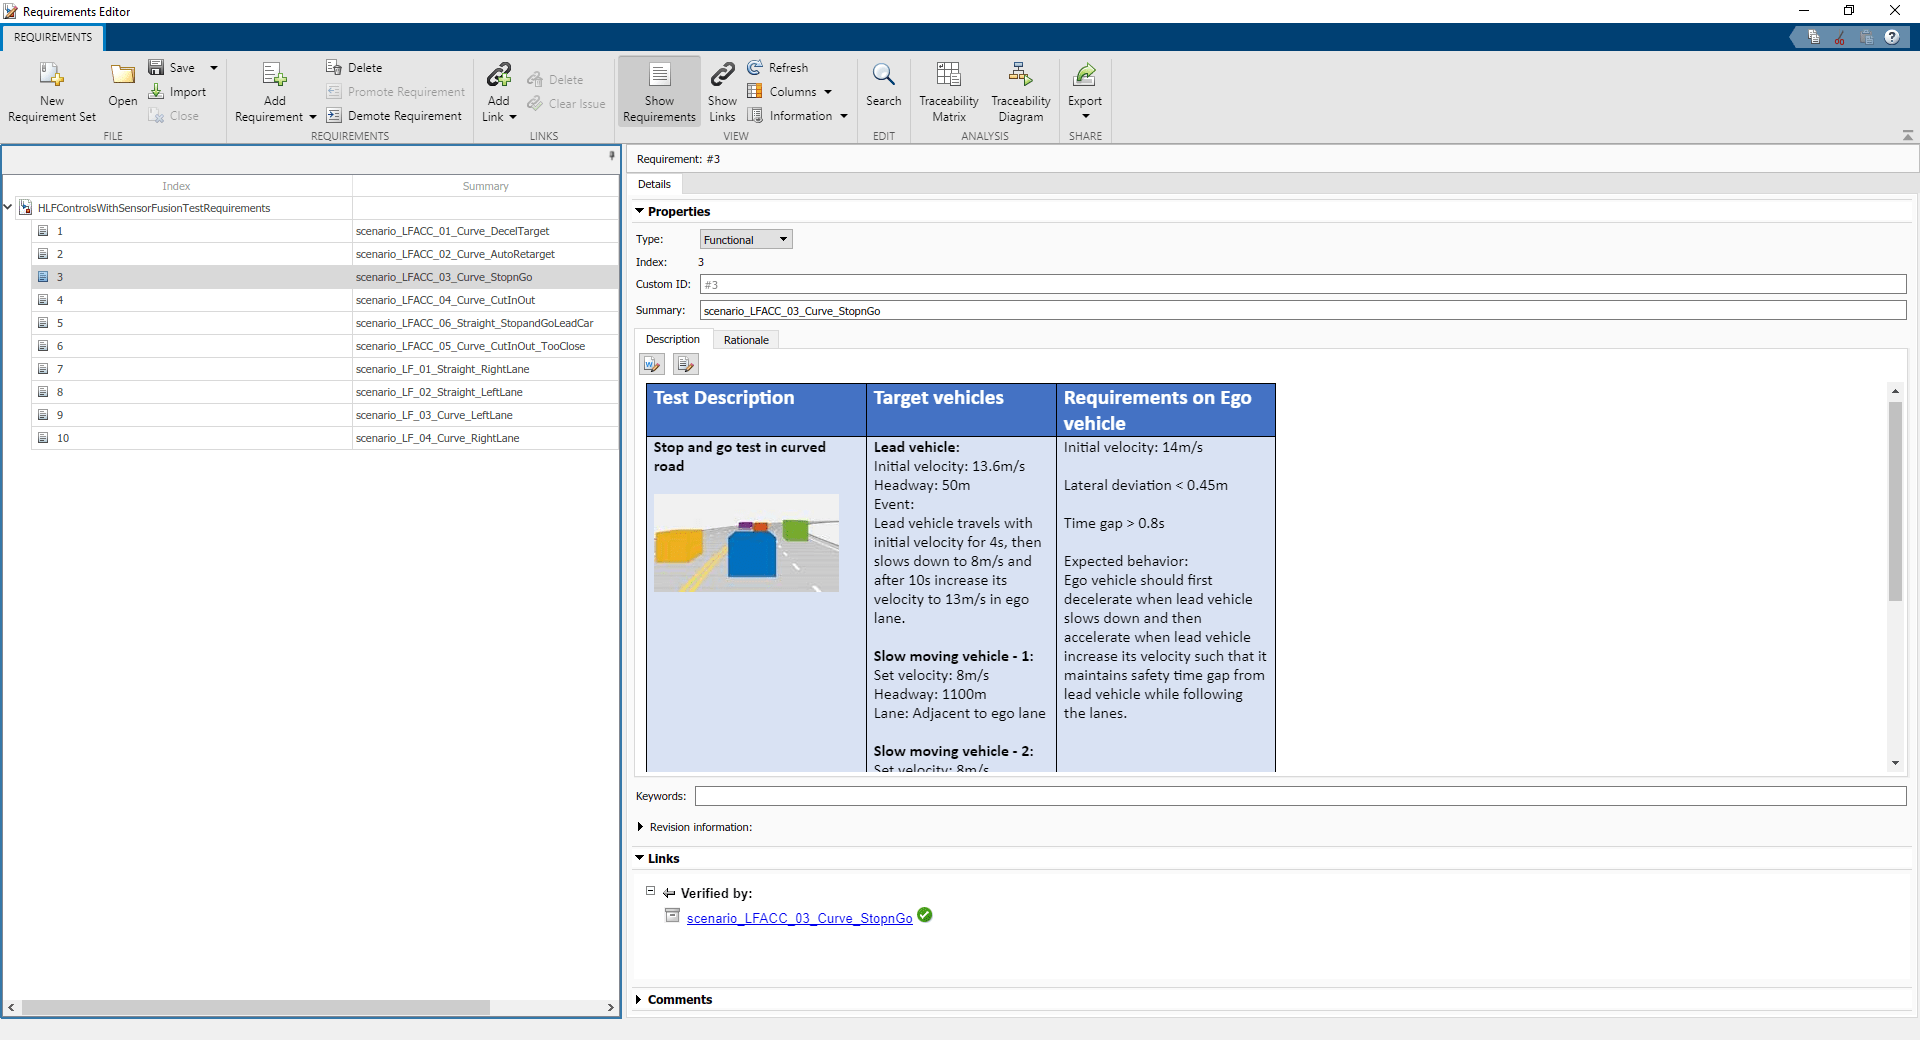Click the Refresh view icon
Image resolution: width=1920 pixels, height=1040 pixels.
pyautogui.click(x=756, y=67)
